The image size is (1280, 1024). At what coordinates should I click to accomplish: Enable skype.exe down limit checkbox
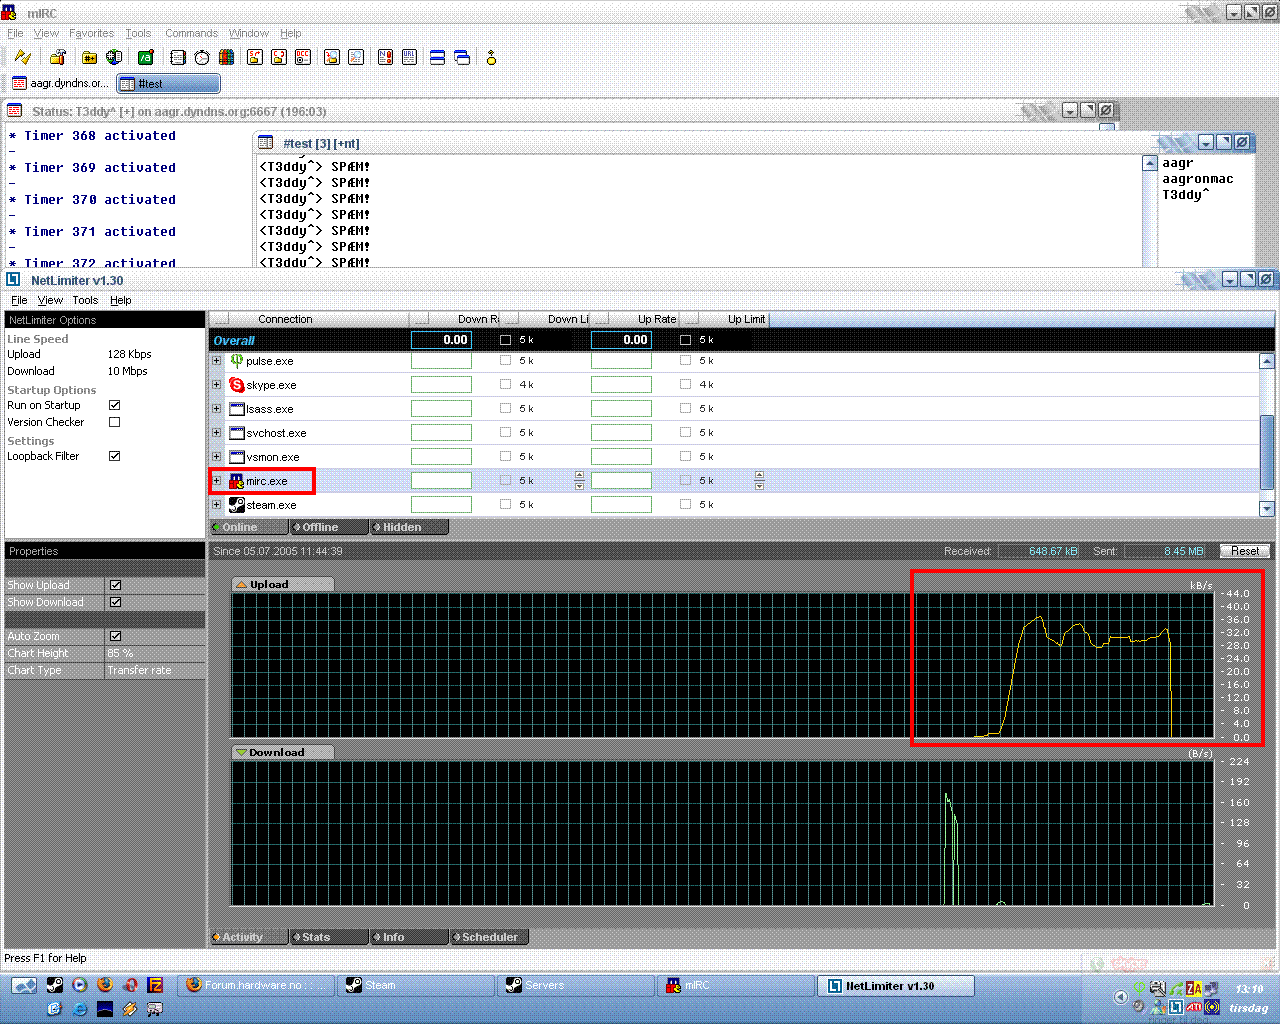click(x=505, y=384)
